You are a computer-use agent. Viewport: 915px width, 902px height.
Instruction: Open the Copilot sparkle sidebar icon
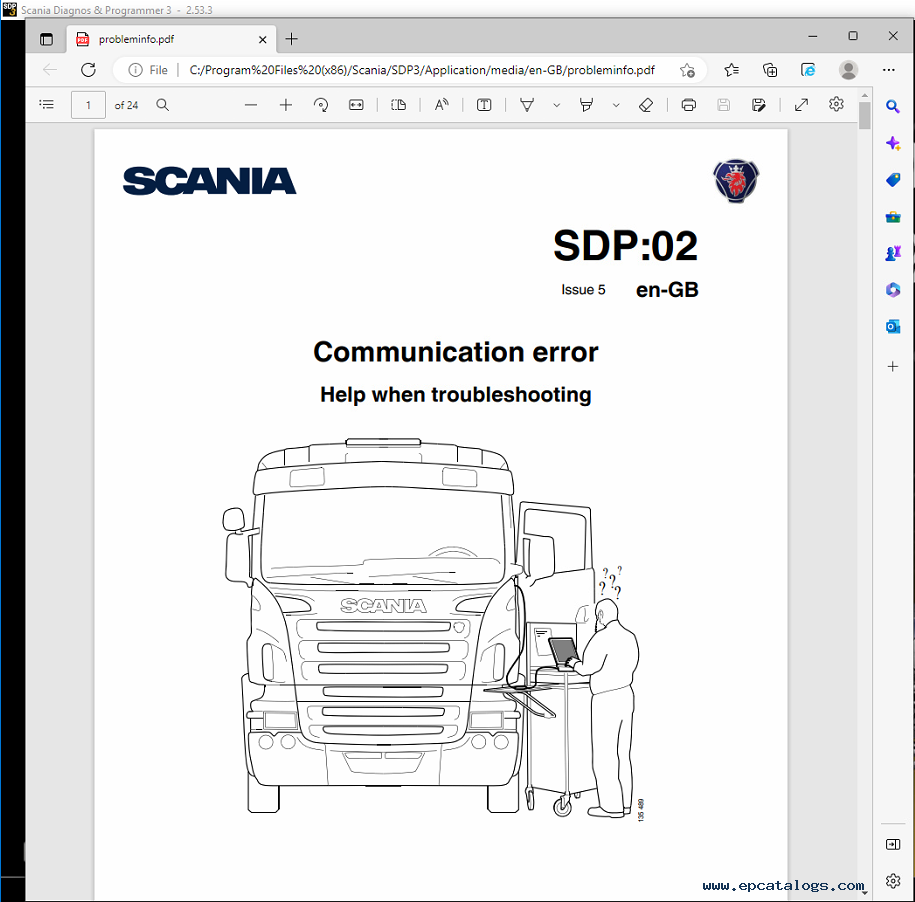[x=893, y=144]
